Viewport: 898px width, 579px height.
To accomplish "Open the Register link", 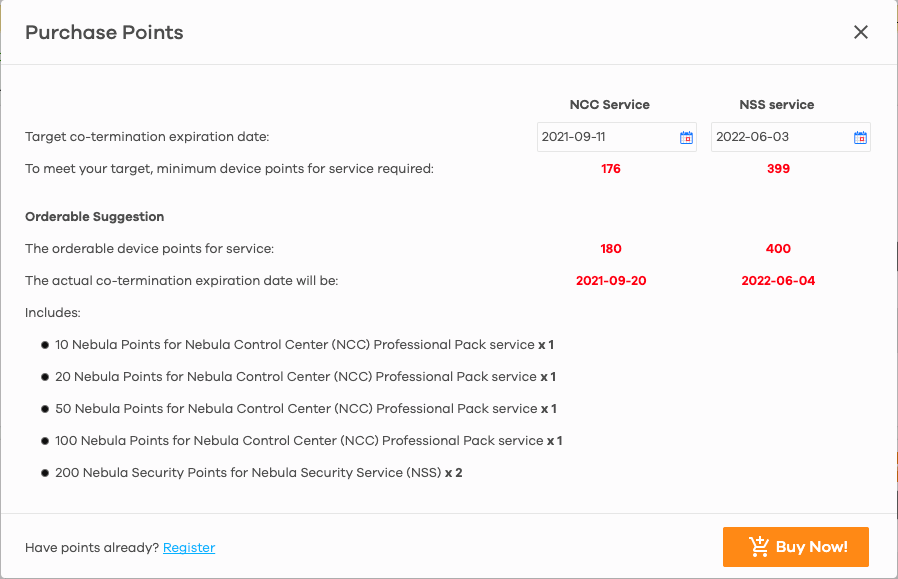I will (x=189, y=548).
